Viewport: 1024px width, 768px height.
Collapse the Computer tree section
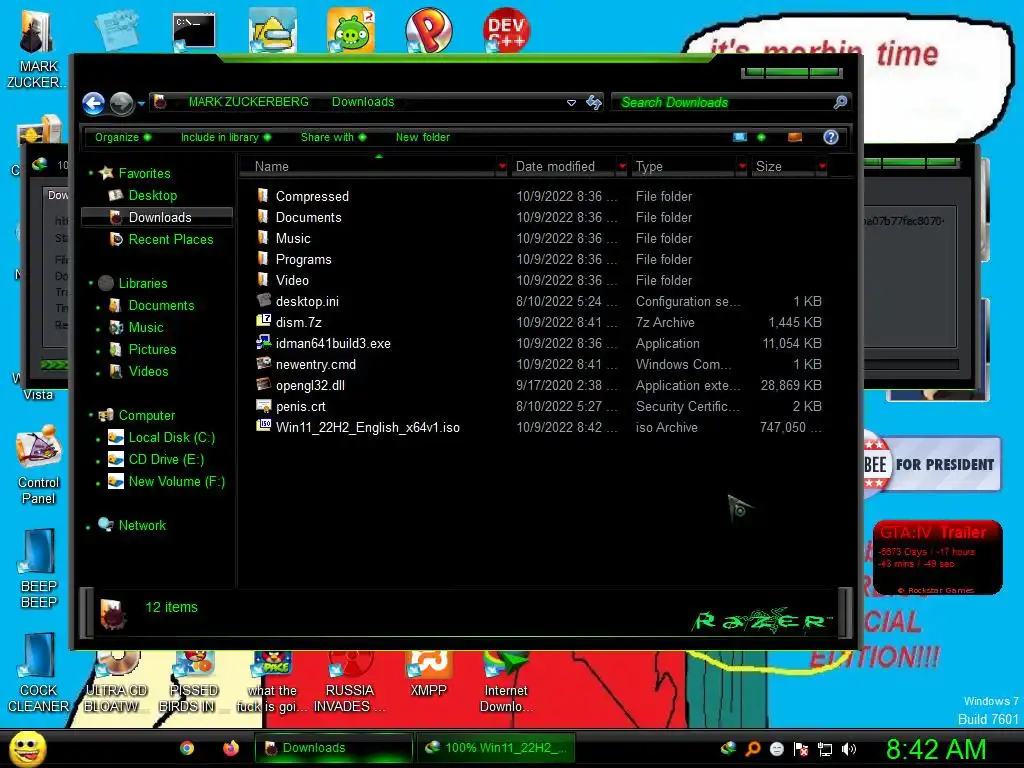91,415
